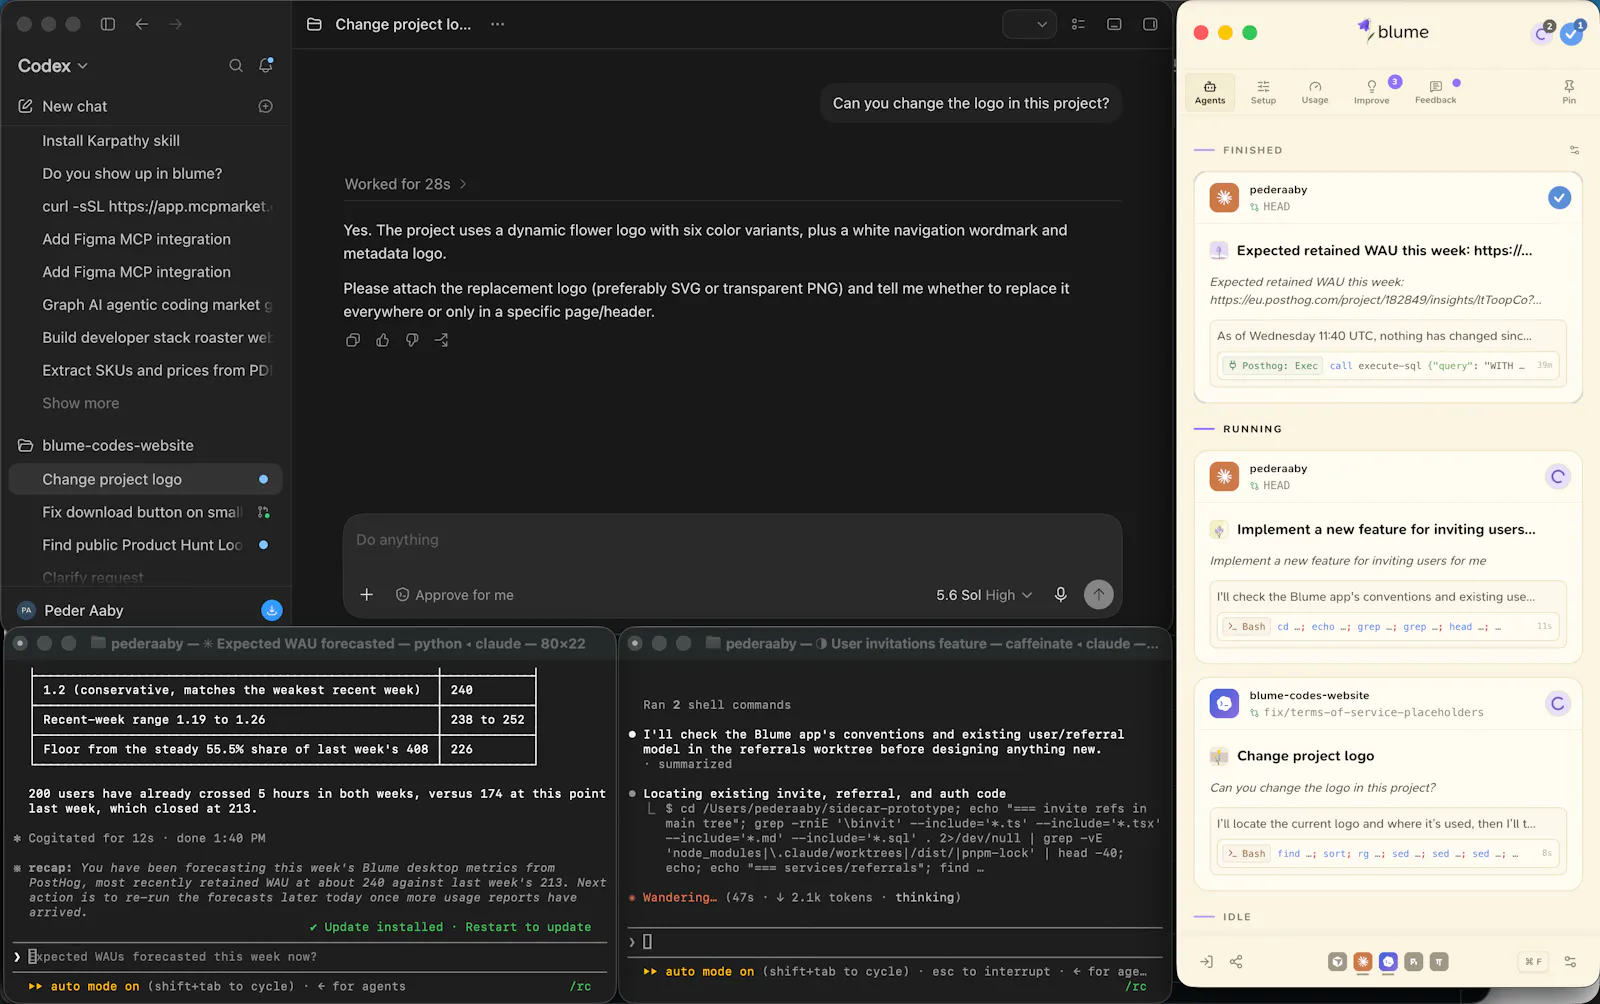
Task: Toggle the last gray agent filter in Blume footer
Action: (1439, 962)
